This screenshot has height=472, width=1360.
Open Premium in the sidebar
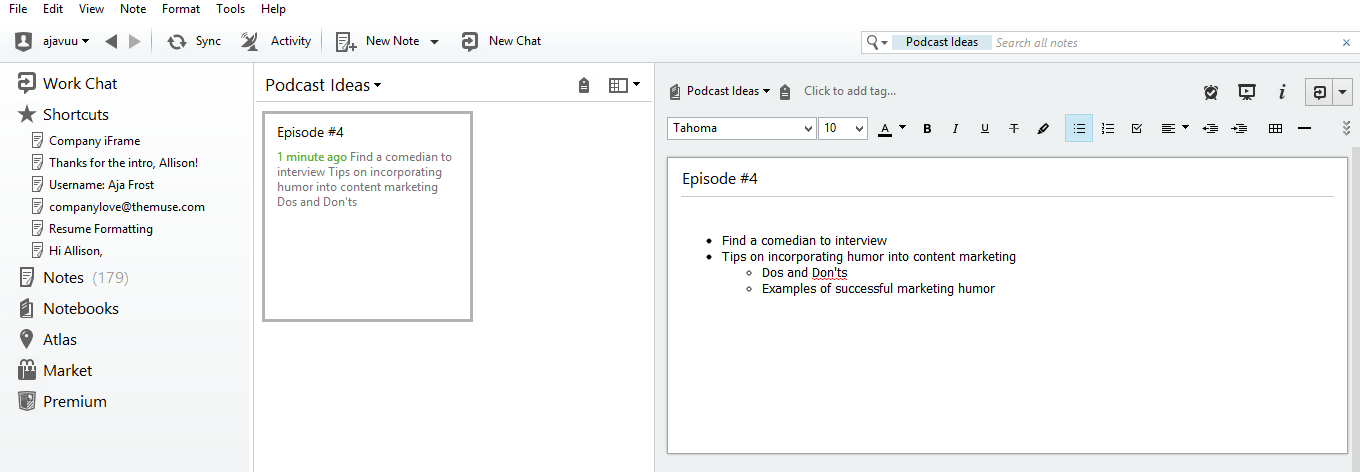tap(62, 401)
